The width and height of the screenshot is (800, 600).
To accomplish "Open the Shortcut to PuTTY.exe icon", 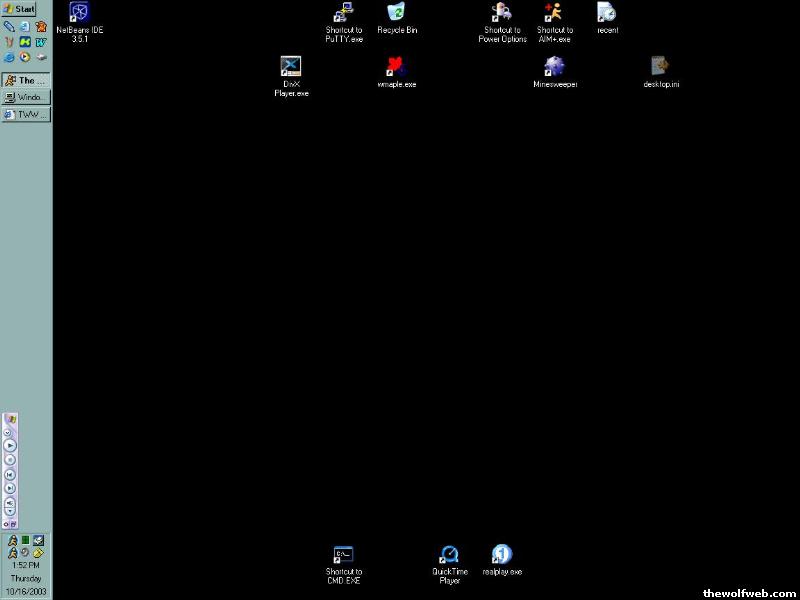I will click(344, 13).
